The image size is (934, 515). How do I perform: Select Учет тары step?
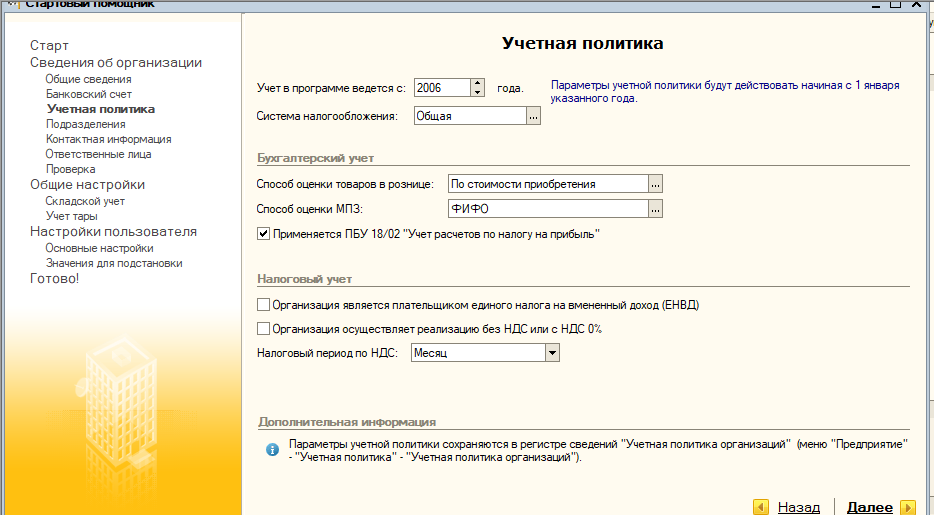[x=71, y=216]
